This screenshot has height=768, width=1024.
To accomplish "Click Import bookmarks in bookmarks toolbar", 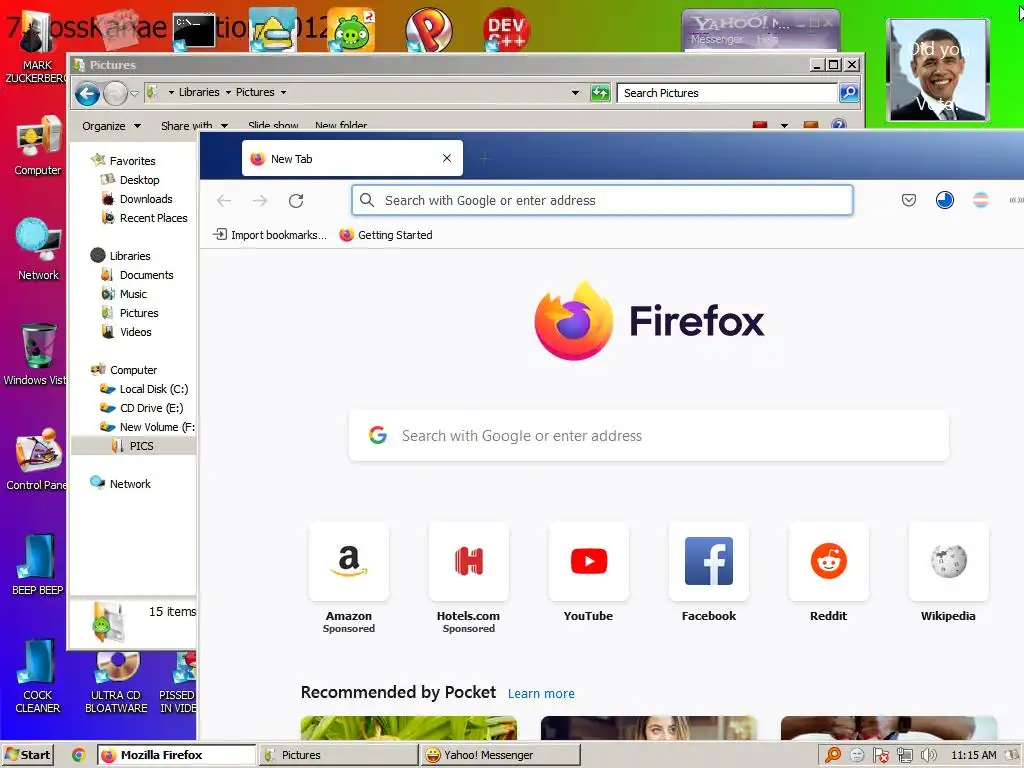I will [x=270, y=235].
